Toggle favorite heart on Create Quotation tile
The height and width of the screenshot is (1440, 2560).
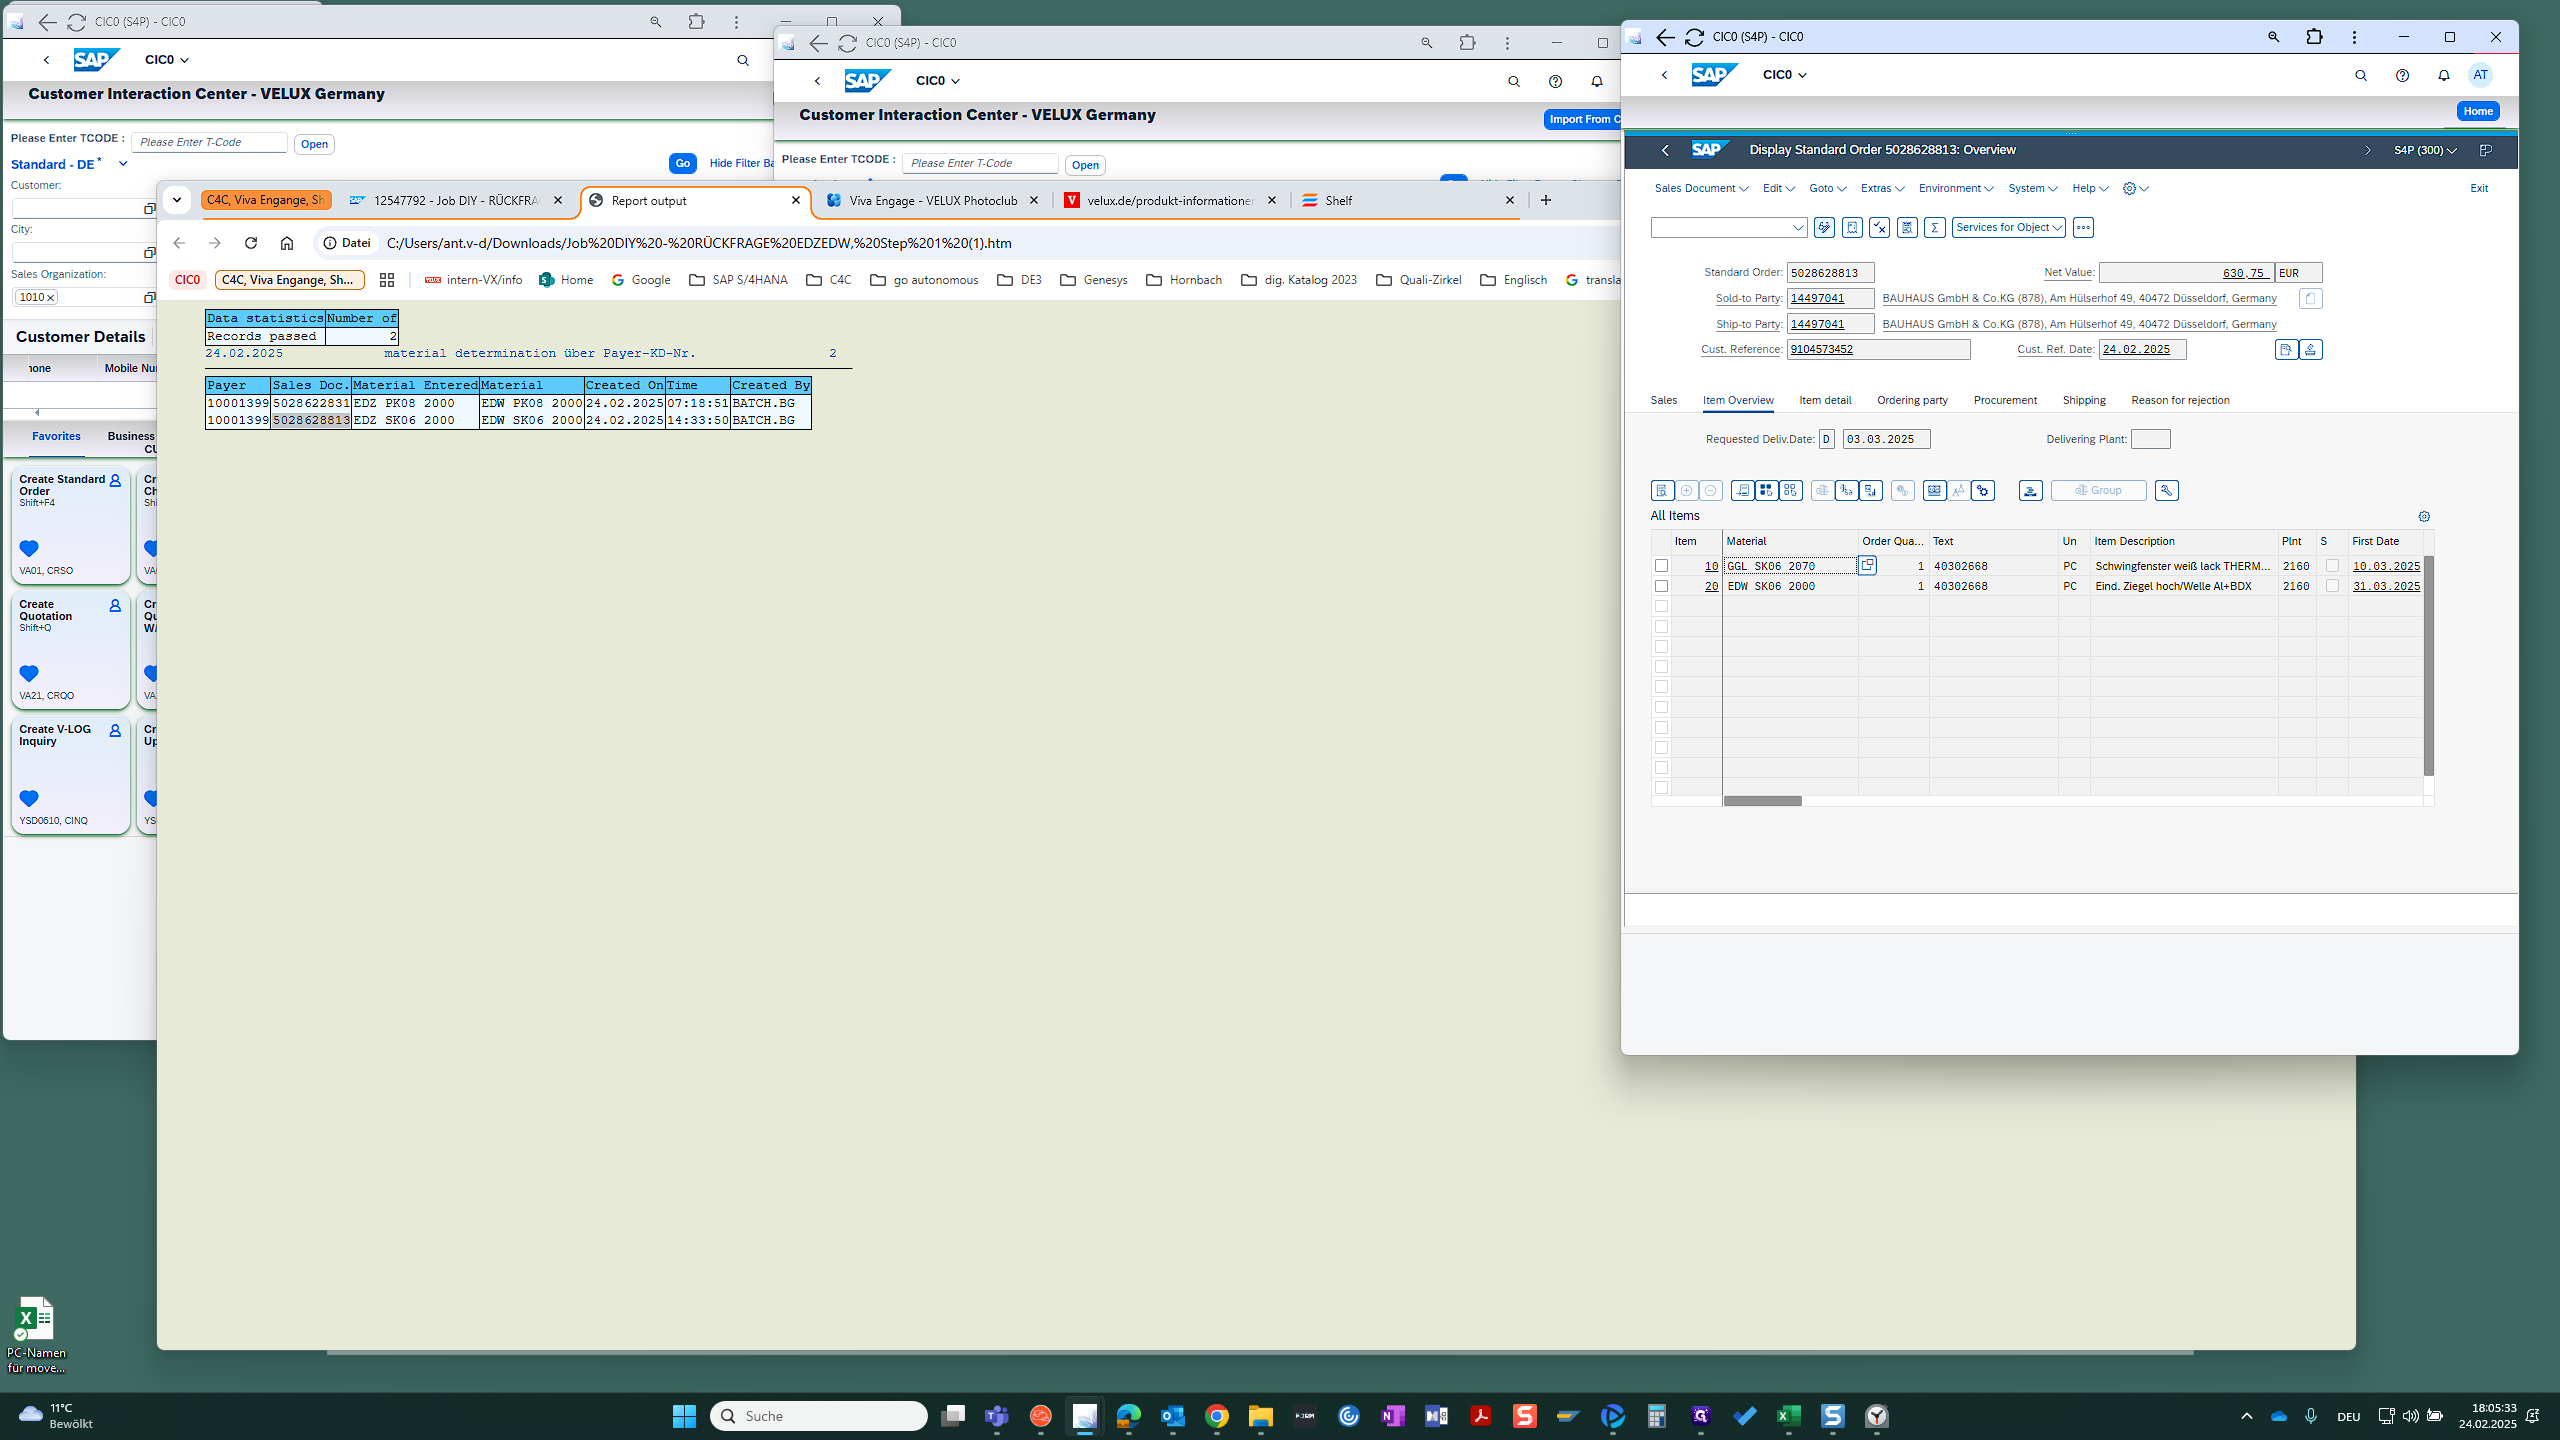point(29,673)
